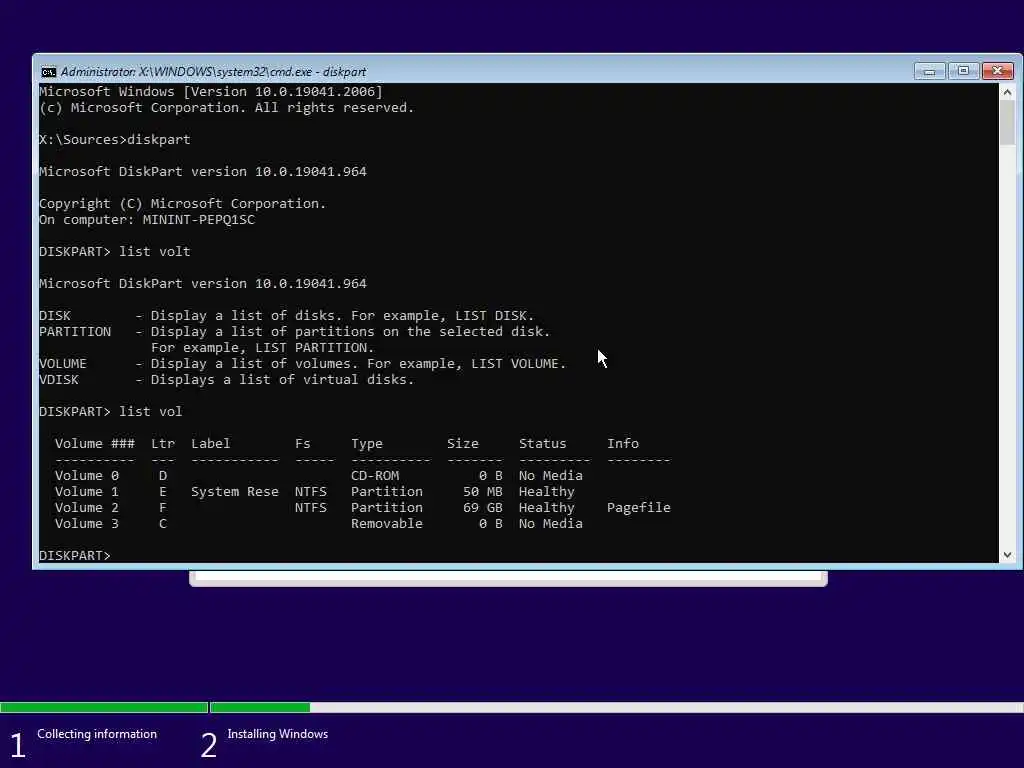Click the 'Volume ###' column header
Screen dimensions: 1024x768
pyautogui.click(x=95, y=443)
